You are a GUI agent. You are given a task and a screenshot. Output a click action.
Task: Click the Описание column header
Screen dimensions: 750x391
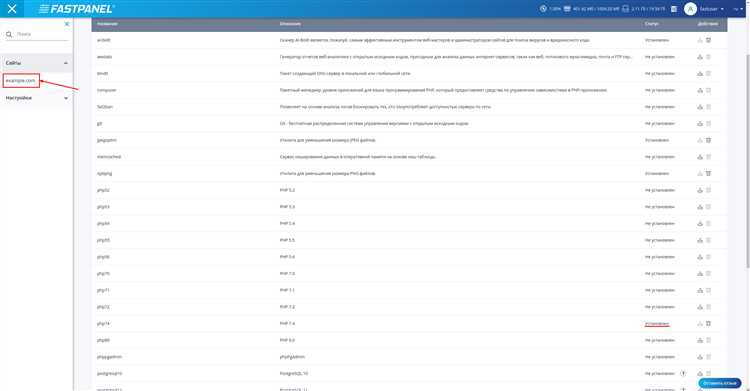pos(290,24)
